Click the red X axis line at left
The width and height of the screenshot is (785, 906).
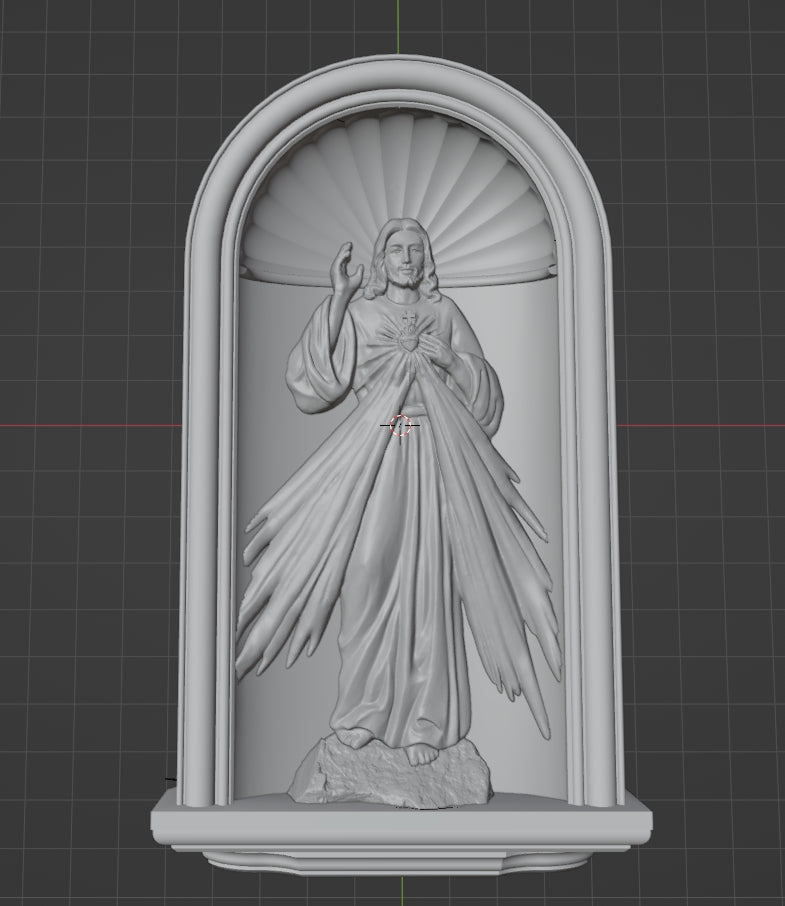90,425
